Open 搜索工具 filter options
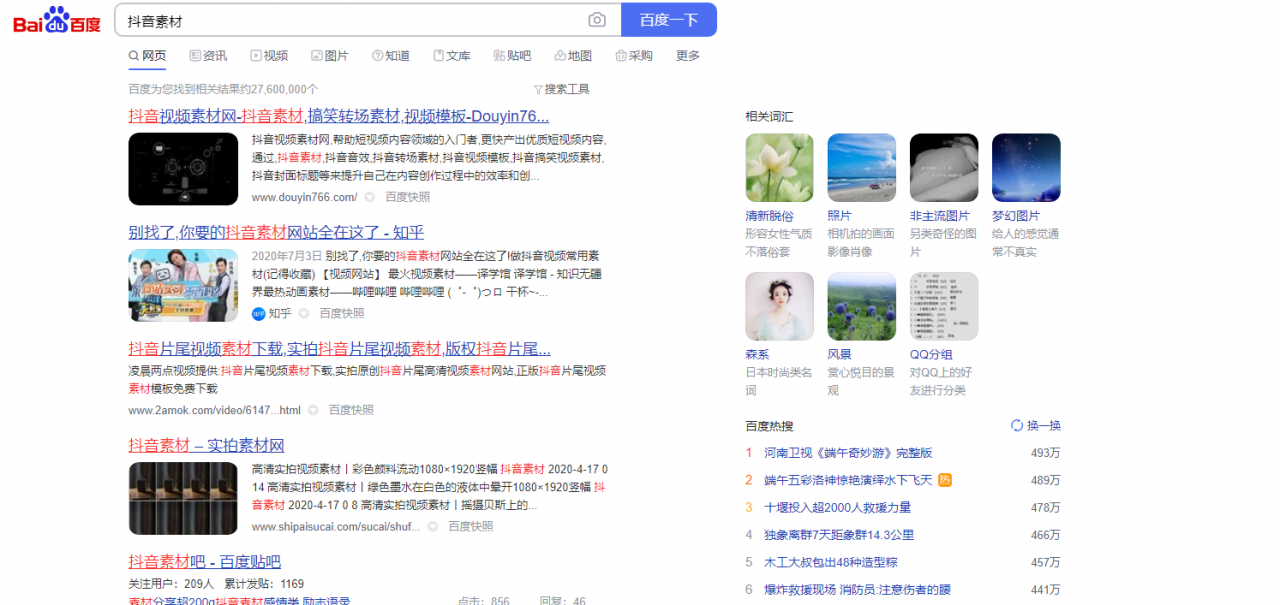This screenshot has width=1280, height=605. pos(562,89)
